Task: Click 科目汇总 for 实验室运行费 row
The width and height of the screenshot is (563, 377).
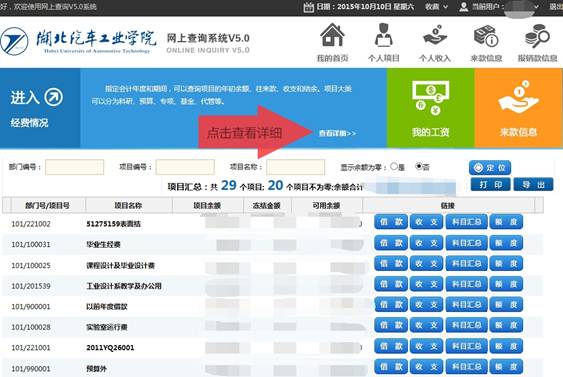Action: point(466,325)
